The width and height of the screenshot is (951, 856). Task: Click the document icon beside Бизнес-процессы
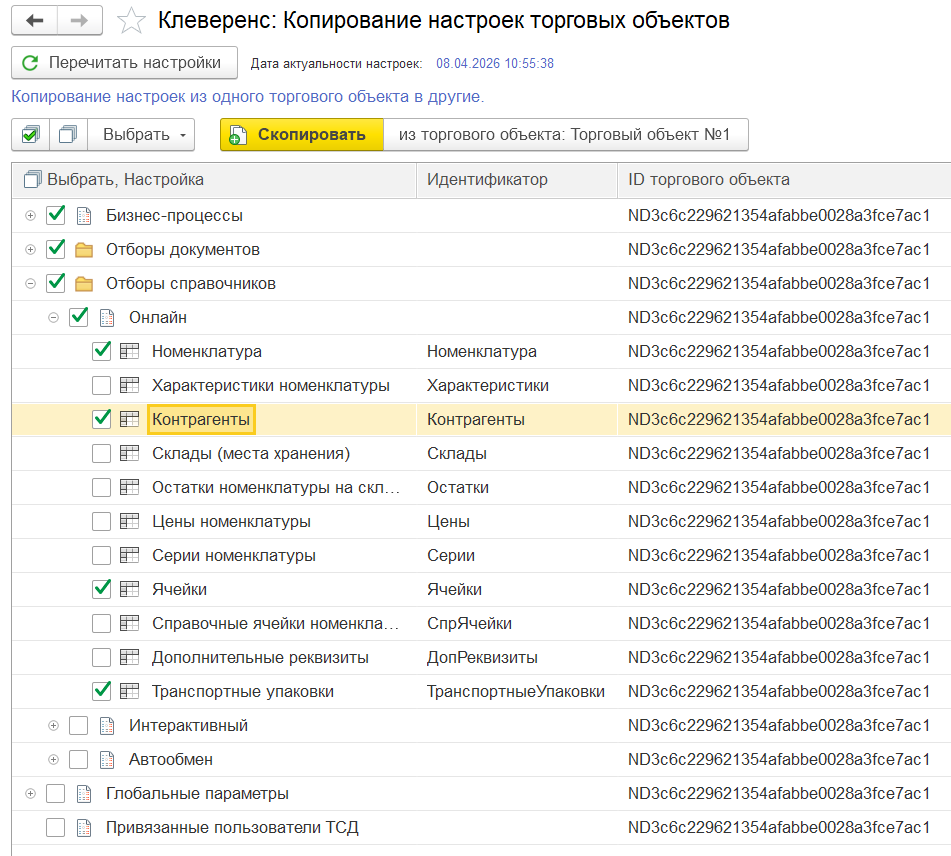84,215
